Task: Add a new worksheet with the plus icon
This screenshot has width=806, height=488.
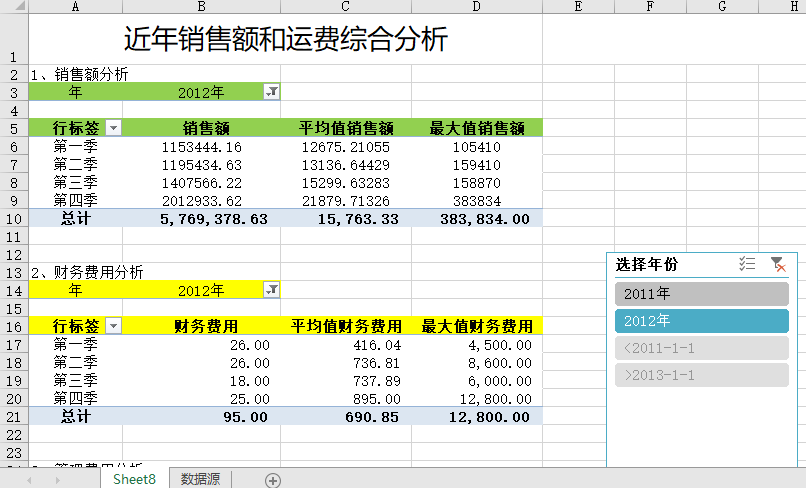Action: 272,480
